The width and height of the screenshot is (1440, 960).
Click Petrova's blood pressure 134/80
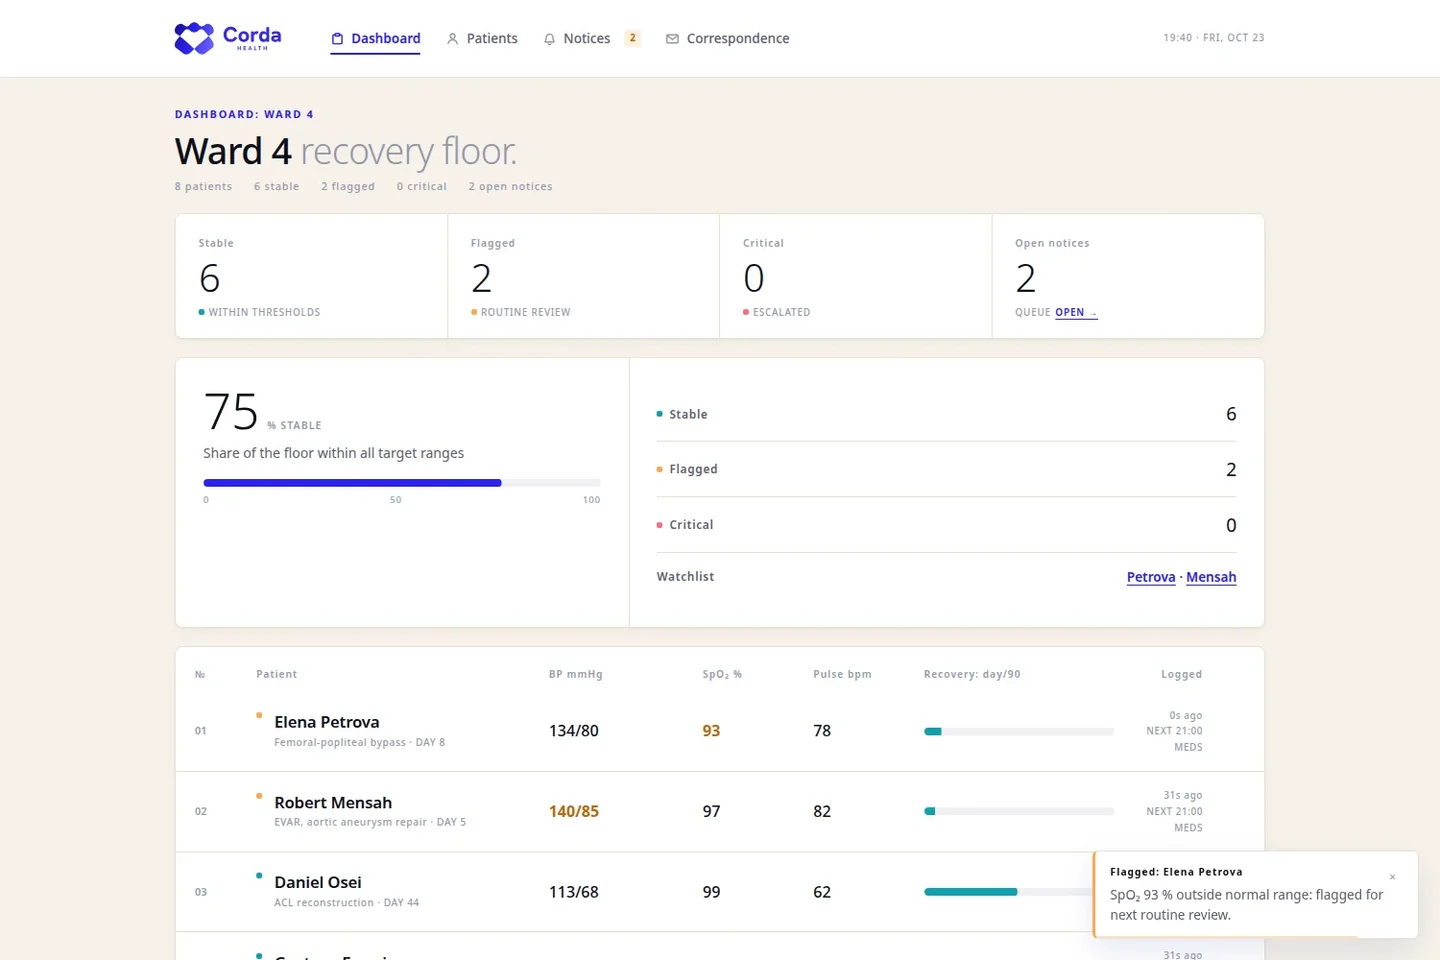pyautogui.click(x=574, y=731)
